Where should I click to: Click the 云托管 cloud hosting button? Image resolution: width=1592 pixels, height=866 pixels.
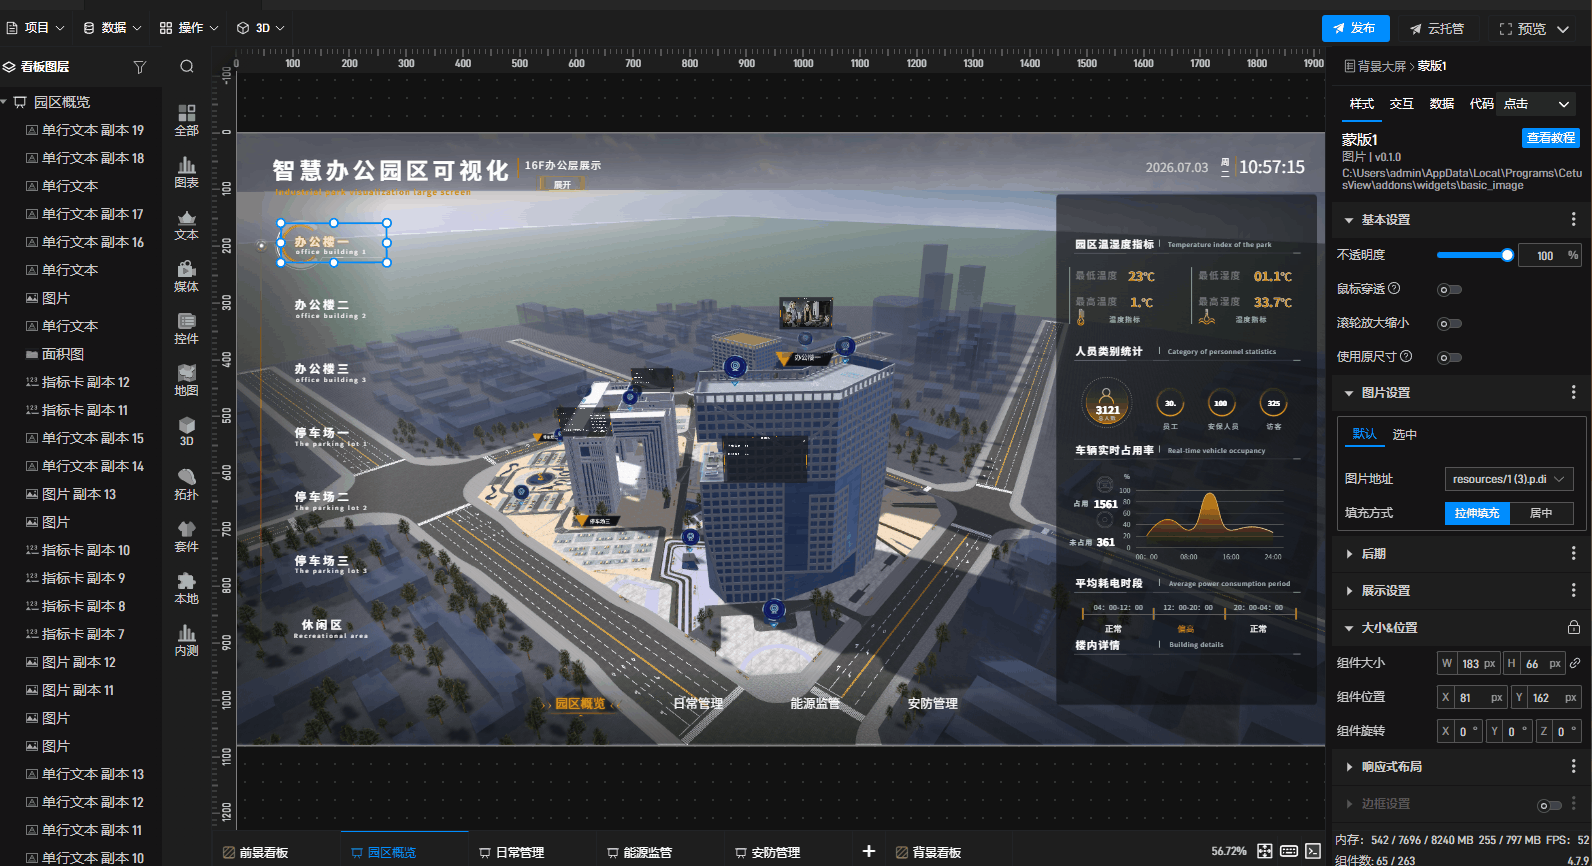[x=1437, y=29]
